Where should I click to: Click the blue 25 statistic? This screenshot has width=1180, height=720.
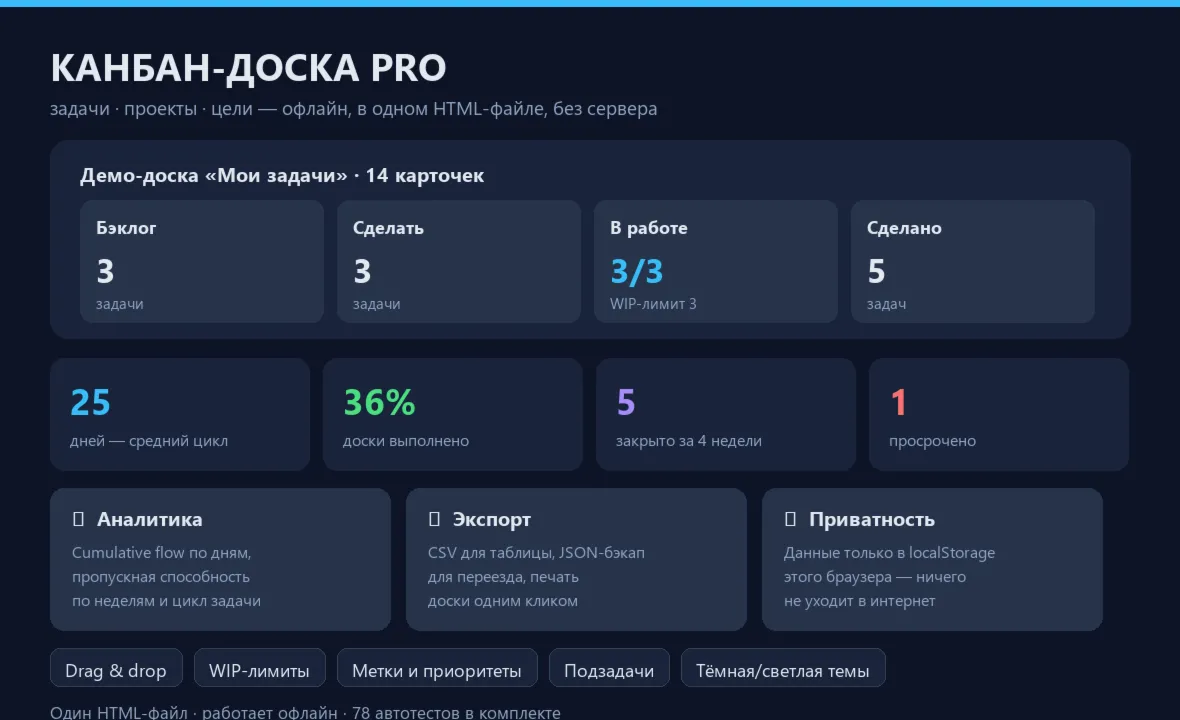click(x=90, y=403)
